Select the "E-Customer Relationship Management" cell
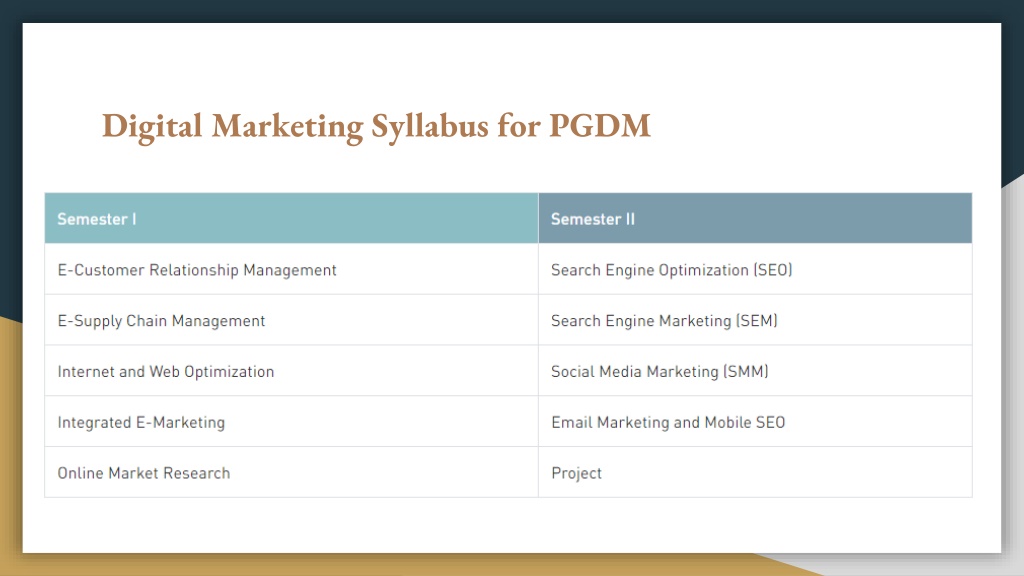Viewport: 1024px width, 576px height. tap(291, 269)
